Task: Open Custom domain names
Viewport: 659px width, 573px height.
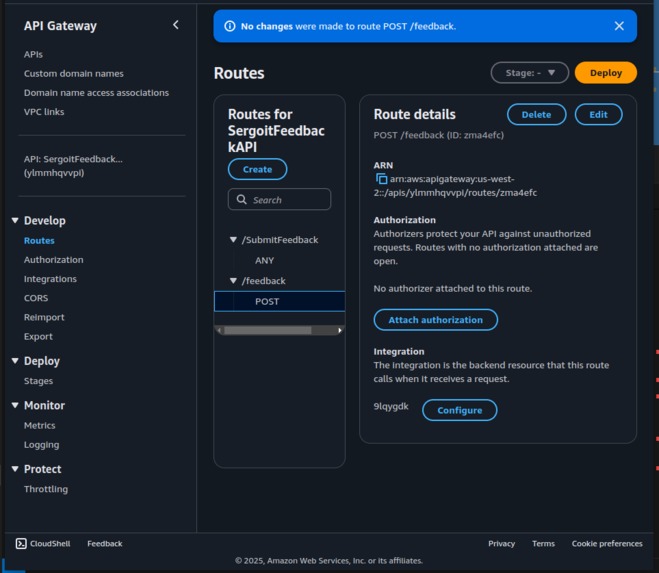Action: [x=74, y=74]
